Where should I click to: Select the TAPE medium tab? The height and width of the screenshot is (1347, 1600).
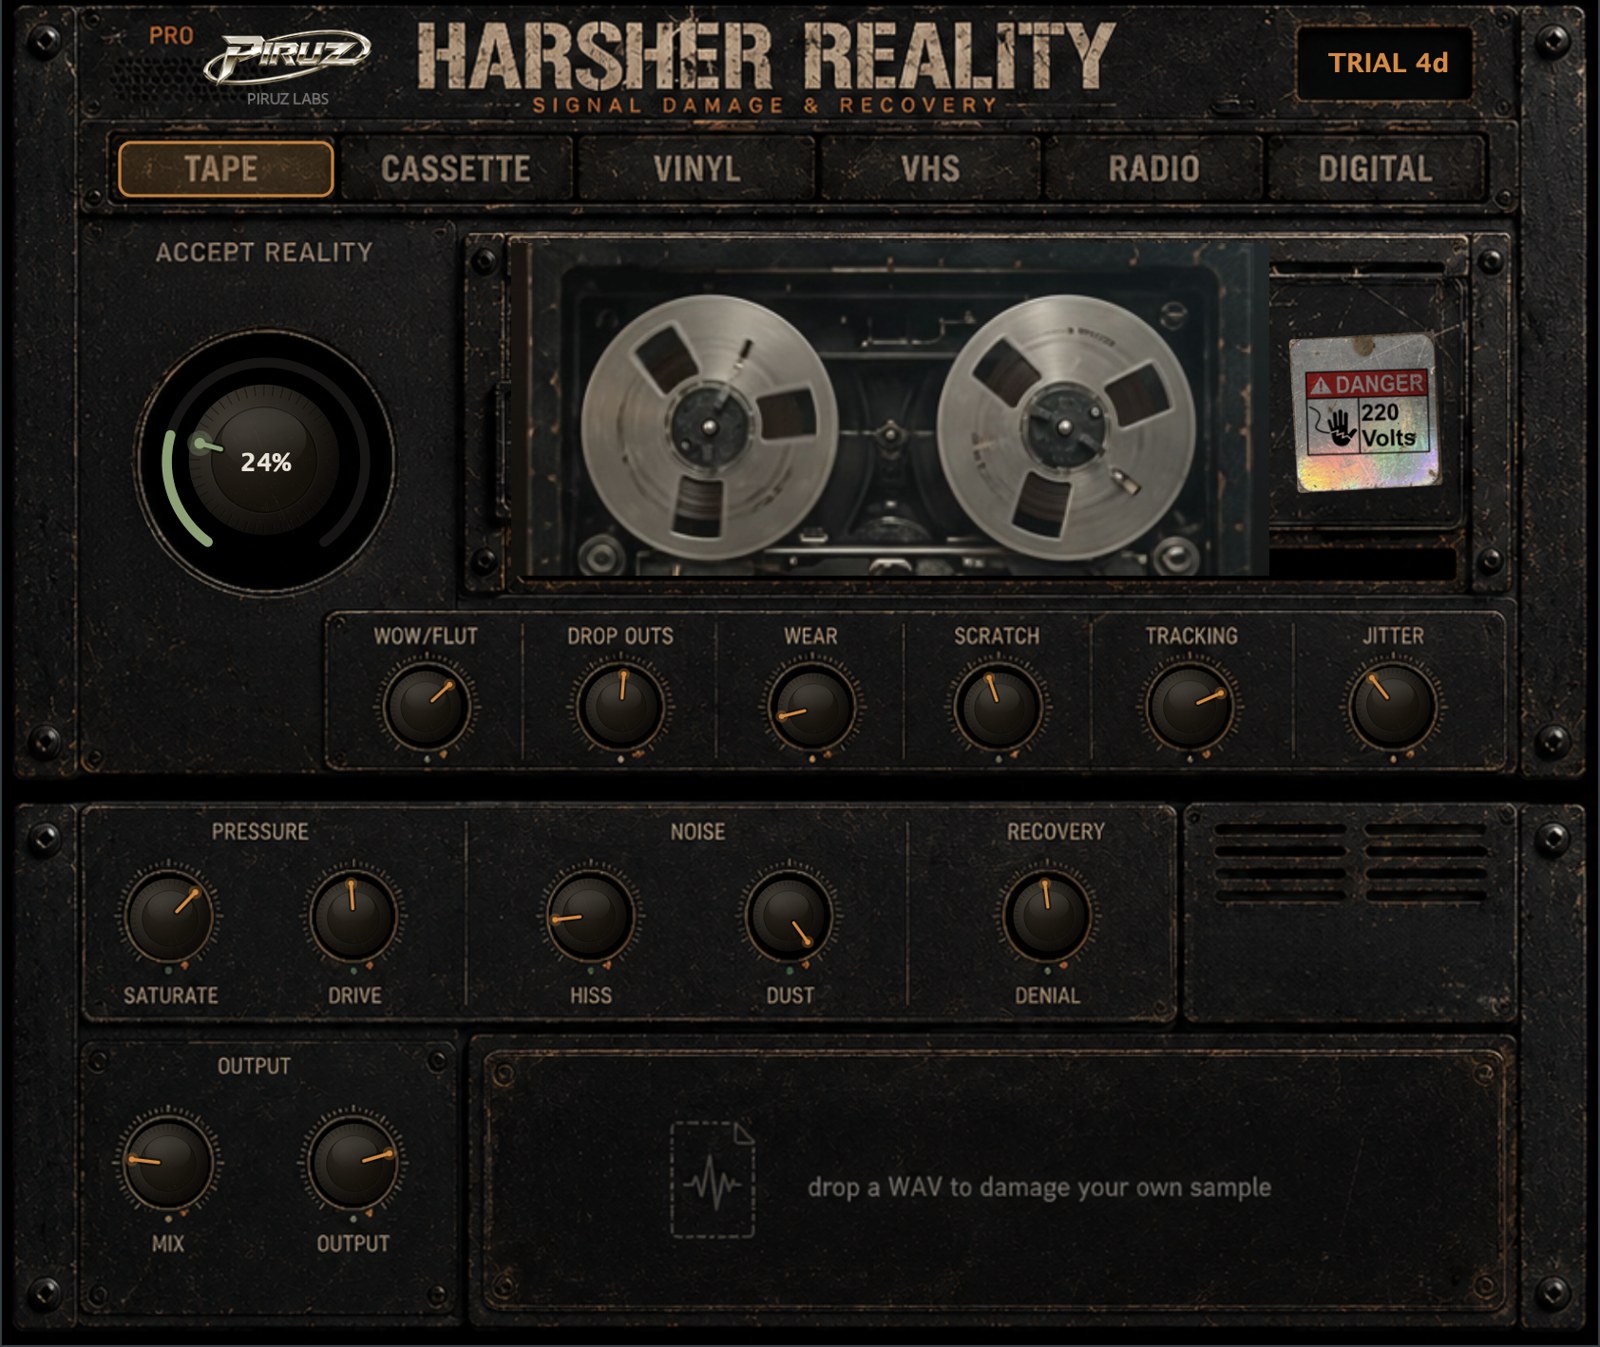[x=225, y=169]
